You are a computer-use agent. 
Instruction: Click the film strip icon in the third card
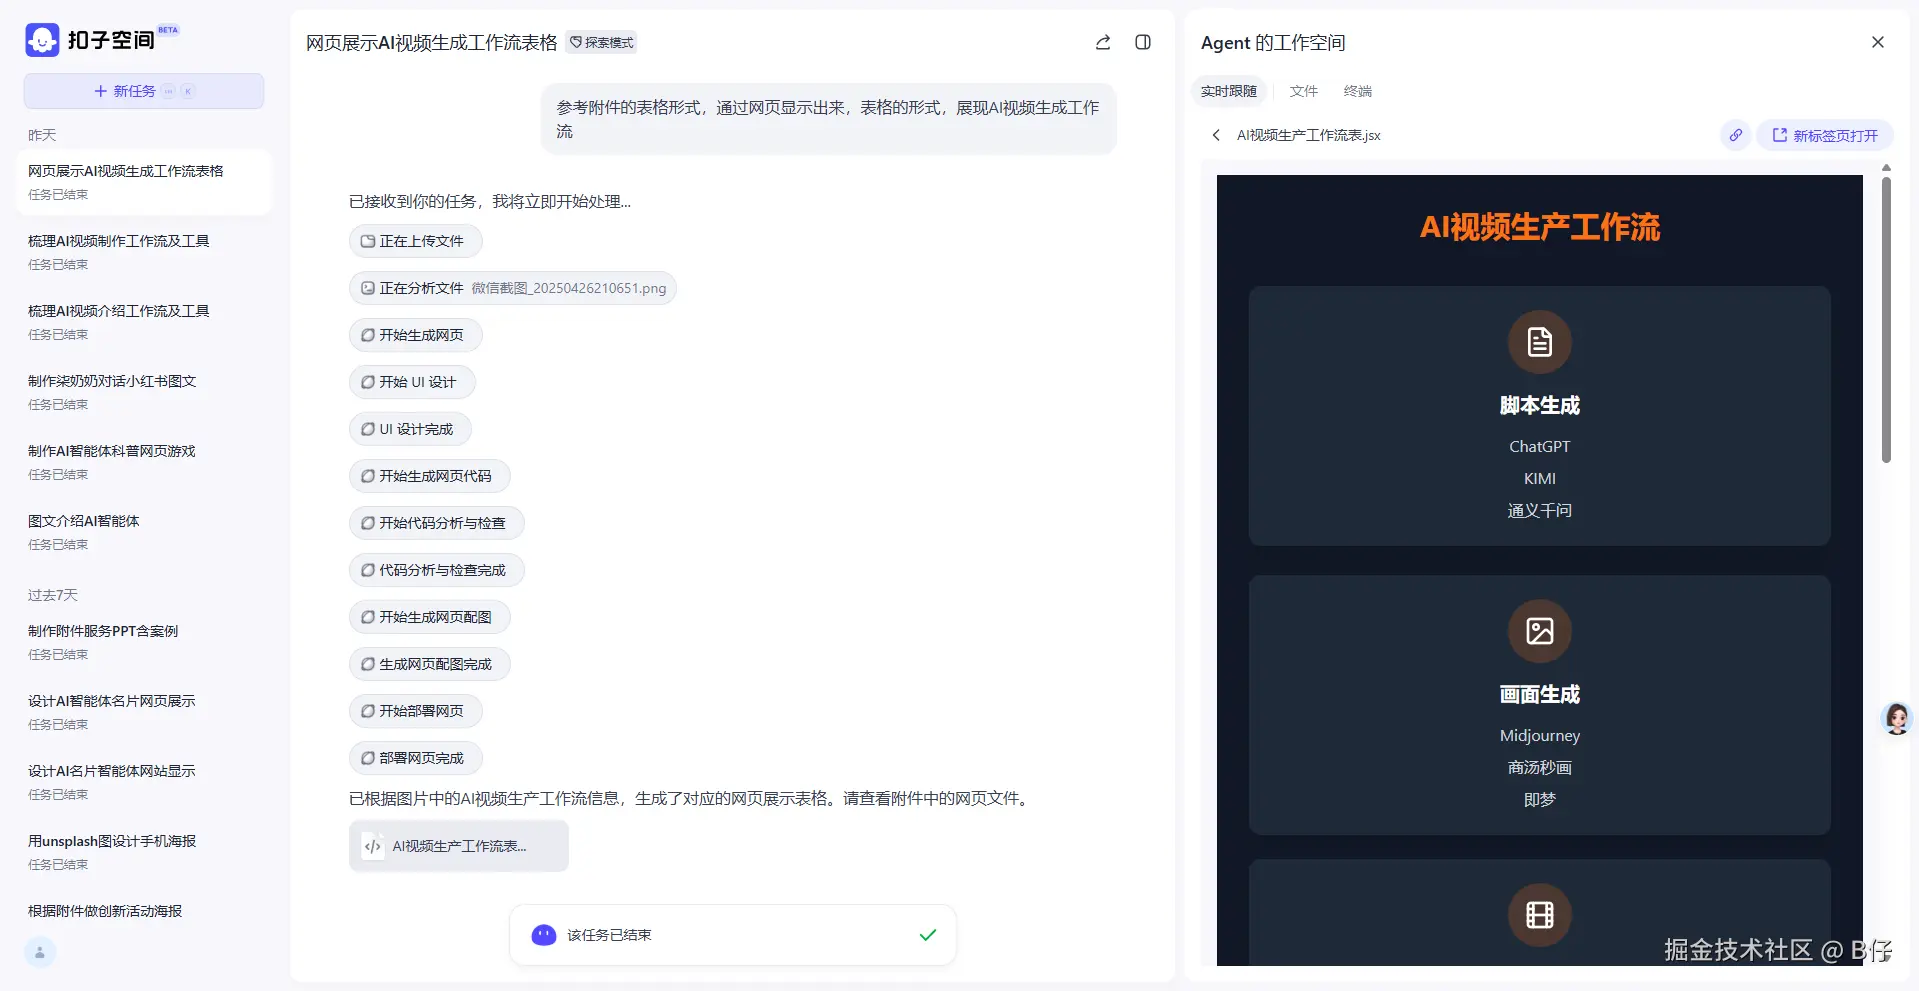1539,915
